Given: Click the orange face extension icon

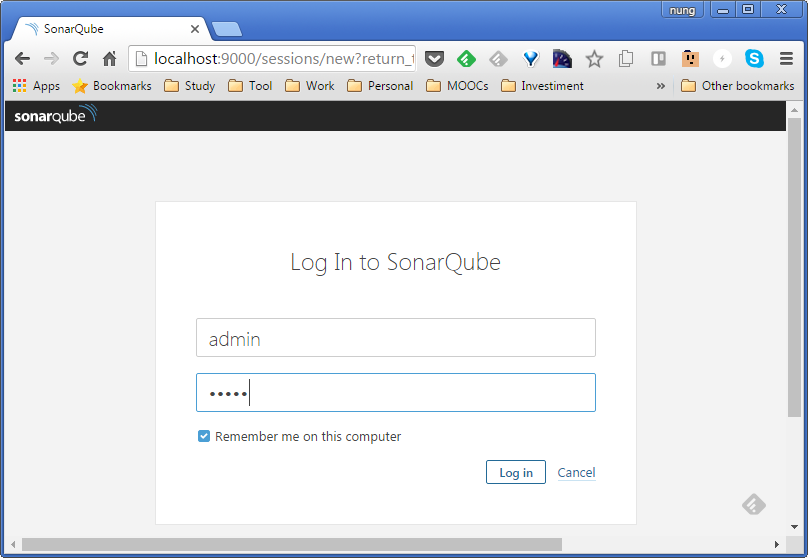Looking at the screenshot, I should [690, 59].
